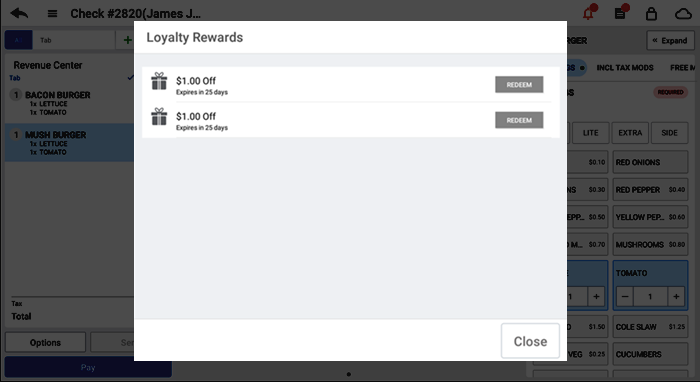
Task: Open the hamburger menu
Action: (x=52, y=13)
